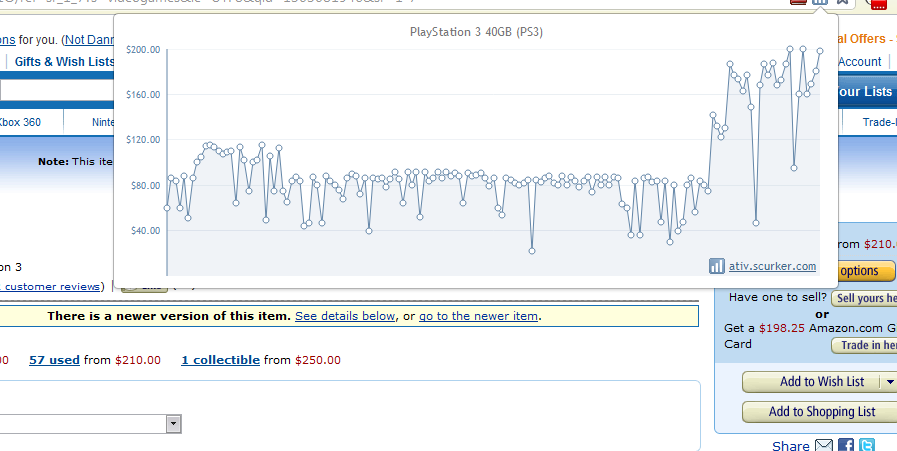Screen dimensions: 897x451
Task: Open the Account link in header
Action: [859, 62]
